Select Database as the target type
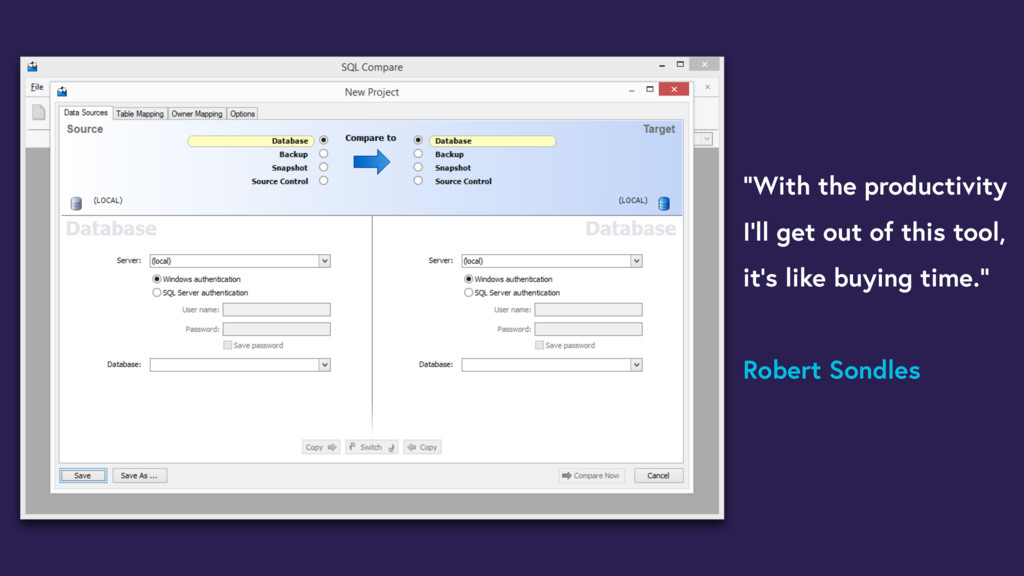Image resolution: width=1024 pixels, height=576 pixels. pos(418,140)
